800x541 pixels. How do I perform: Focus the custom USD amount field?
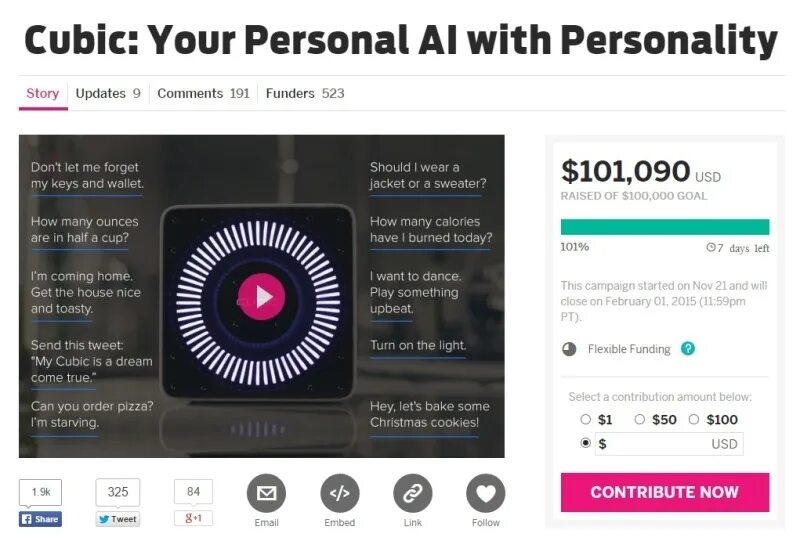coord(669,444)
